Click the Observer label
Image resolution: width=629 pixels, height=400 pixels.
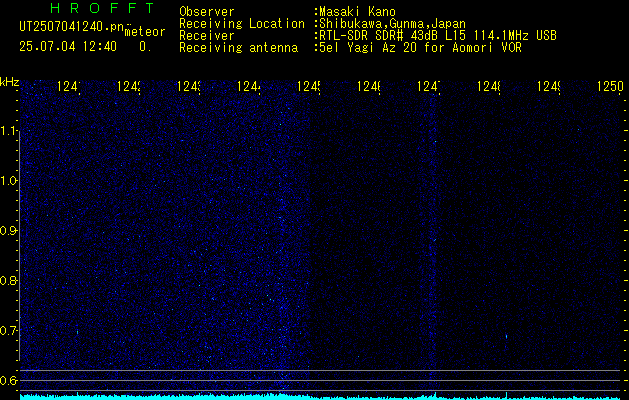[x=207, y=12]
